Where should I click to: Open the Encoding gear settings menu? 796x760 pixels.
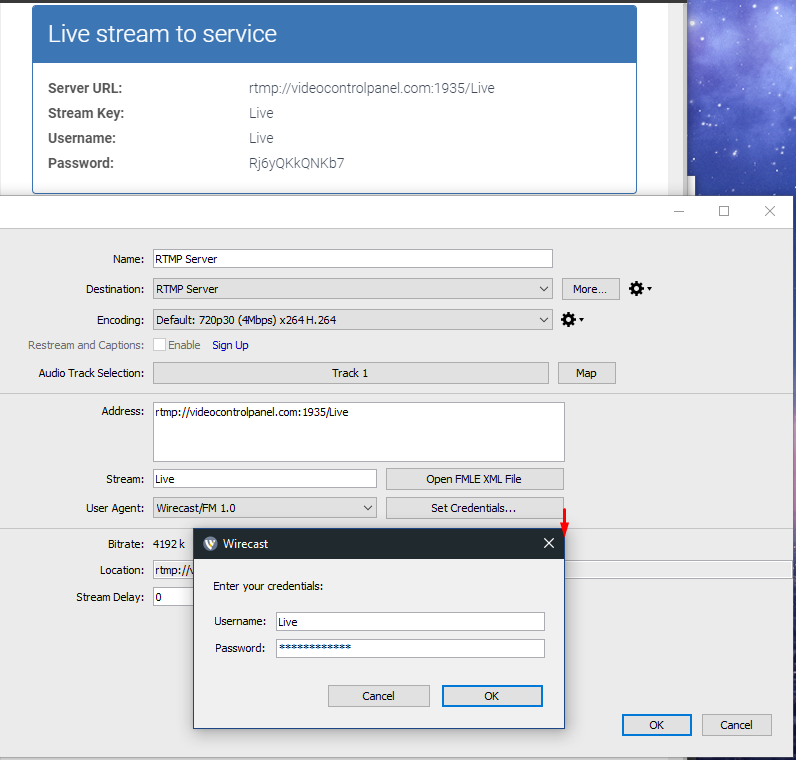tap(572, 320)
